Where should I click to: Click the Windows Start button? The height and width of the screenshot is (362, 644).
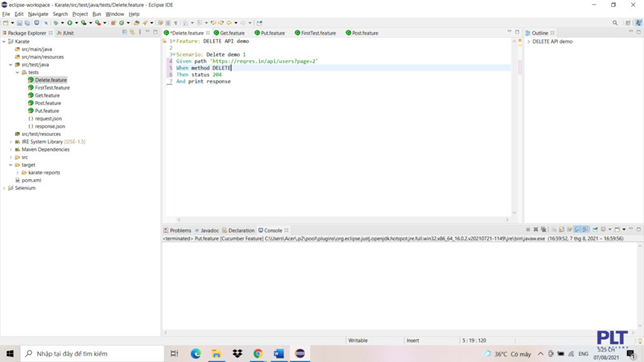coord(10,353)
